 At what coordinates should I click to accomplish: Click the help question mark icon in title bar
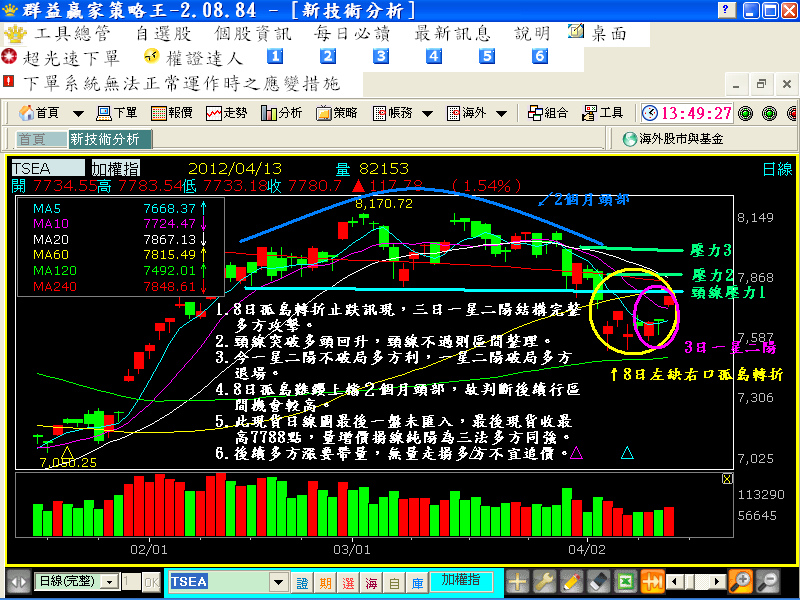(727, 10)
